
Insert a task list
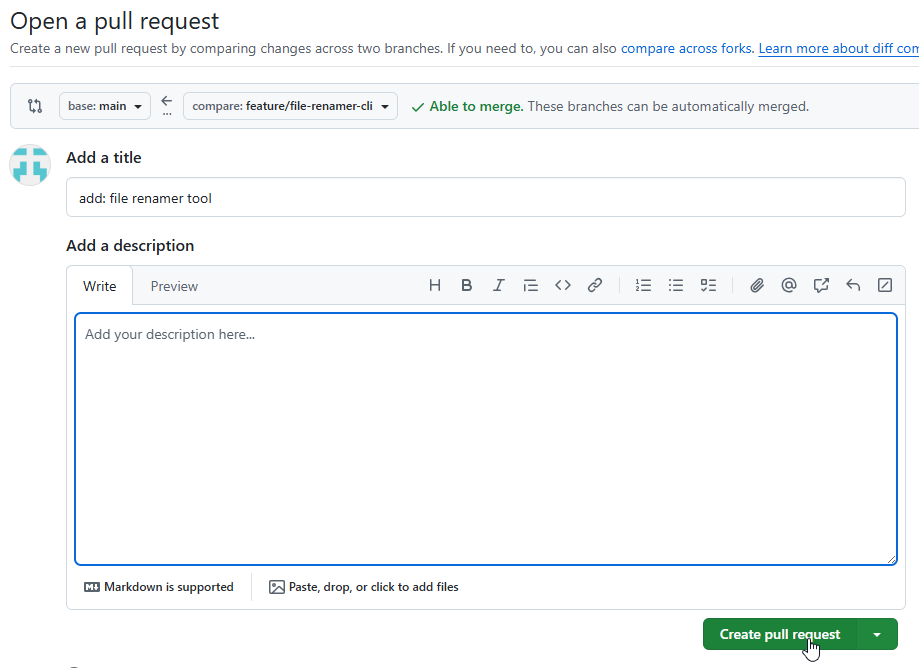pos(708,286)
